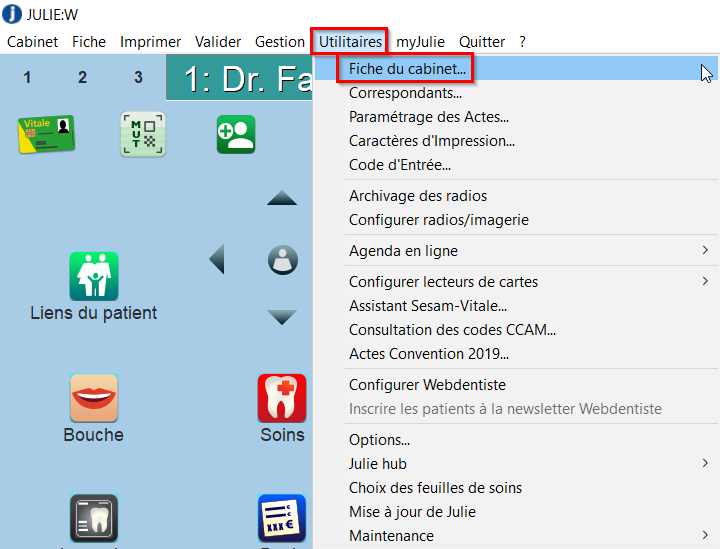Select Correspondants... menu entry

(x=515, y=93)
